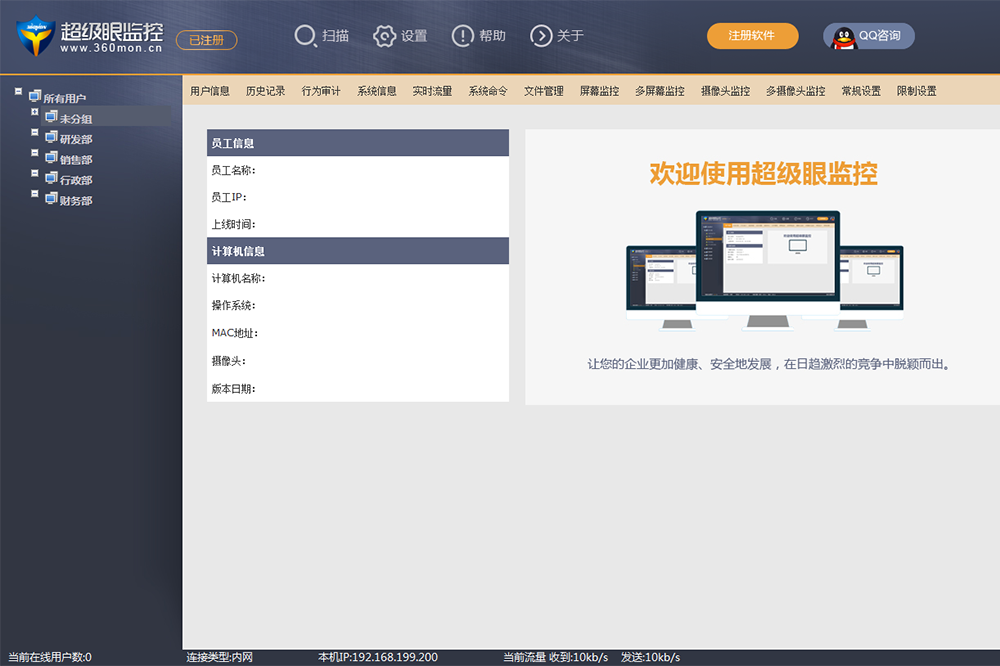Expand the 未分组 group node
Viewport: 1000px width, 666px height.
pyautogui.click(x=35, y=112)
